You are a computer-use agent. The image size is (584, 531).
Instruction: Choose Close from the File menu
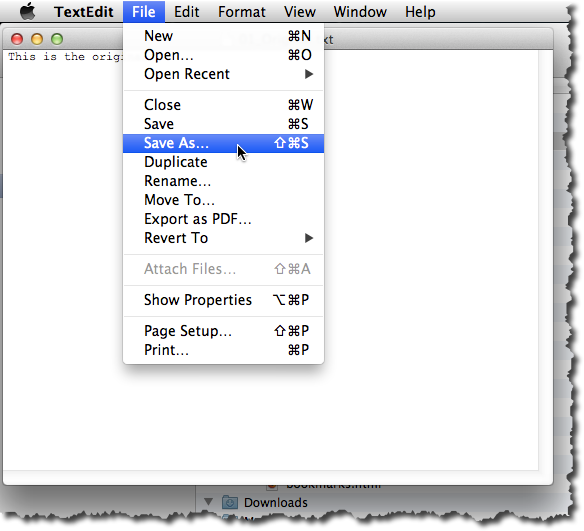pyautogui.click(x=223, y=105)
